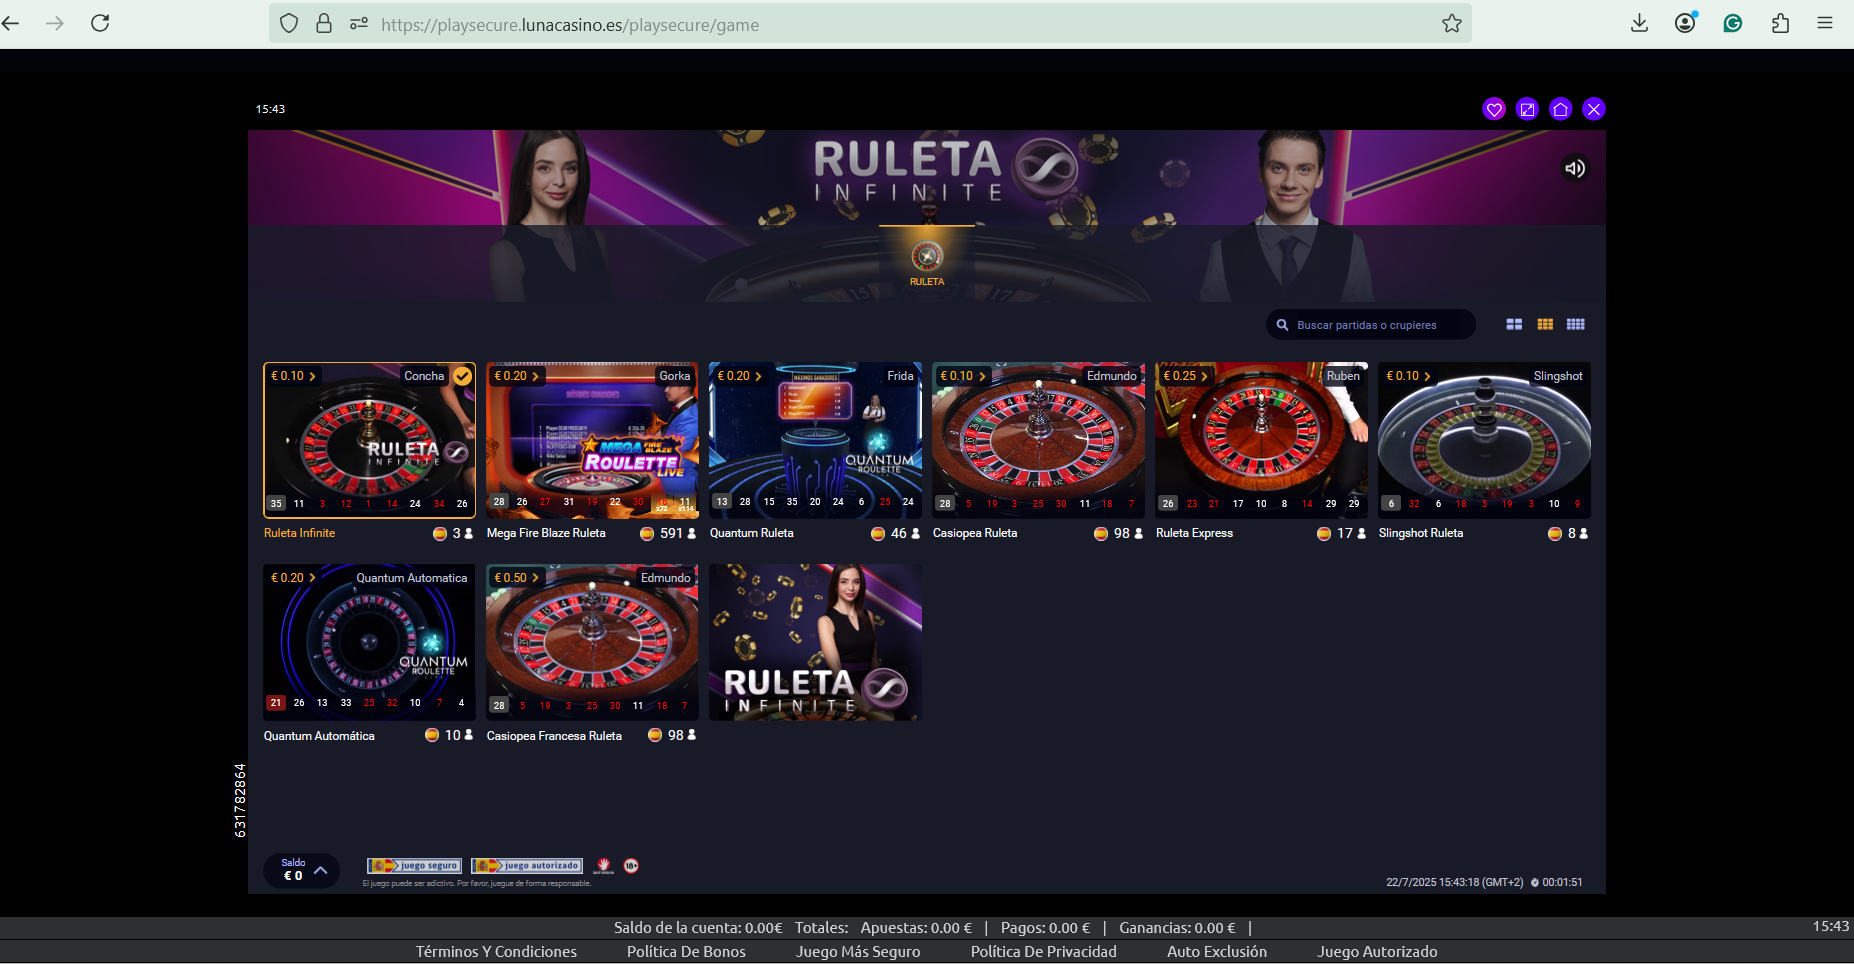Bookmark this page with star icon
Image resolution: width=1854 pixels, height=964 pixels.
coord(1452,23)
